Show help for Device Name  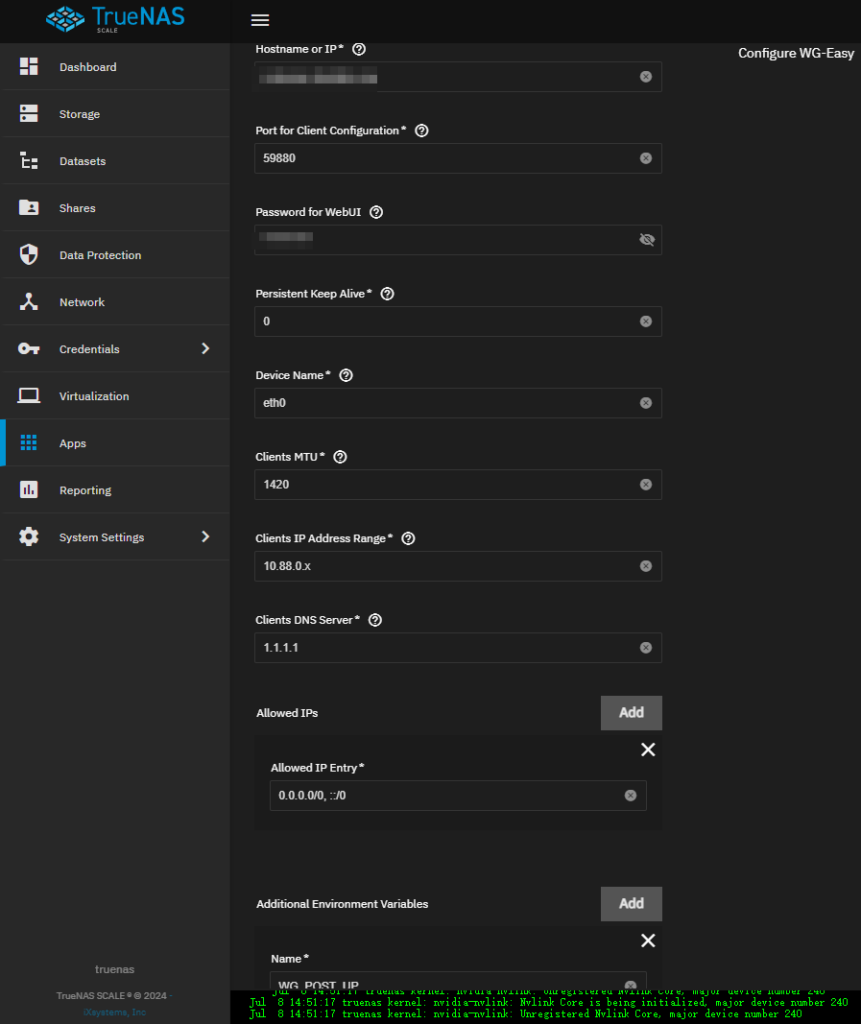tap(346, 376)
